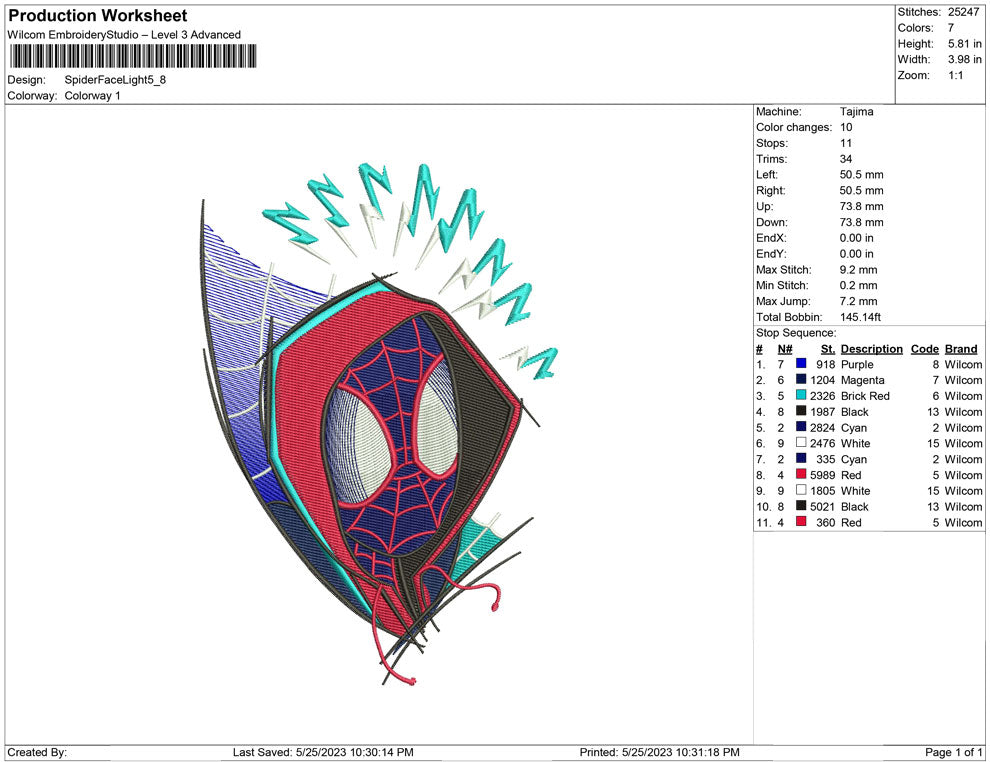Screen dimensions: 990x762
Task: Click the Color changes value 10
Action: 846,128
